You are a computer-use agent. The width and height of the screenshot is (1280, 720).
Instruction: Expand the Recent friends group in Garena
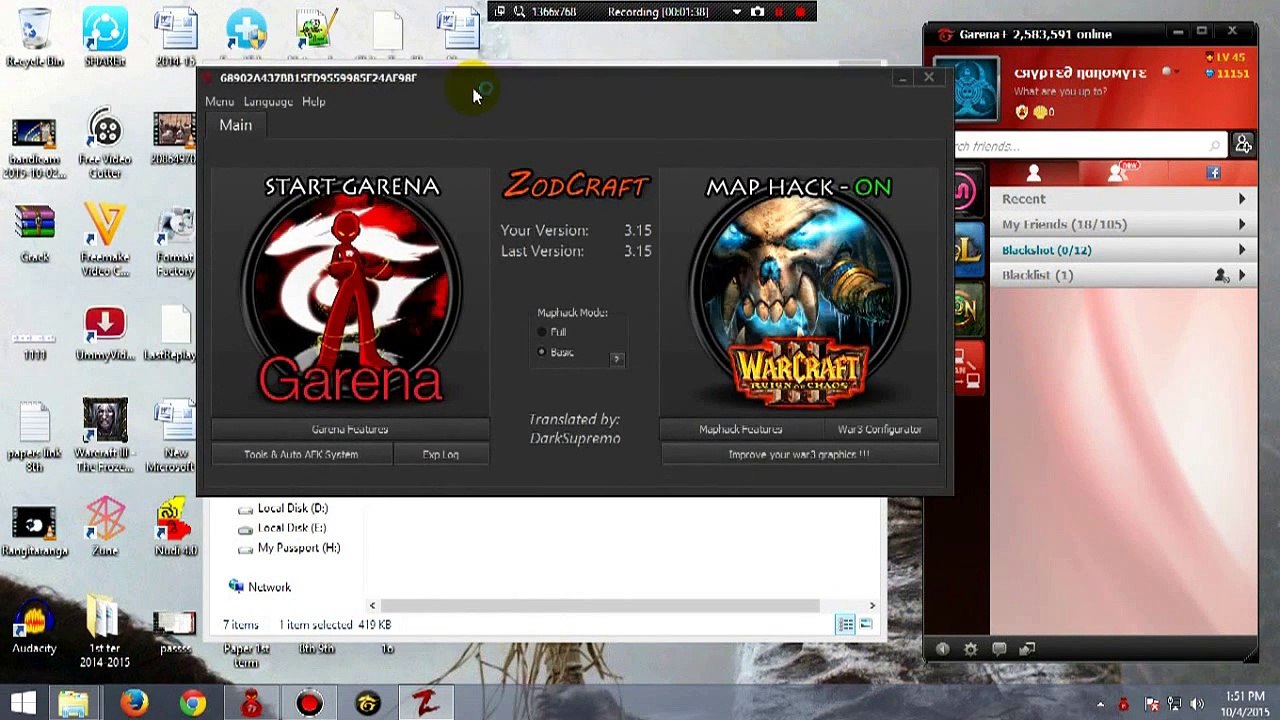coord(1124,199)
